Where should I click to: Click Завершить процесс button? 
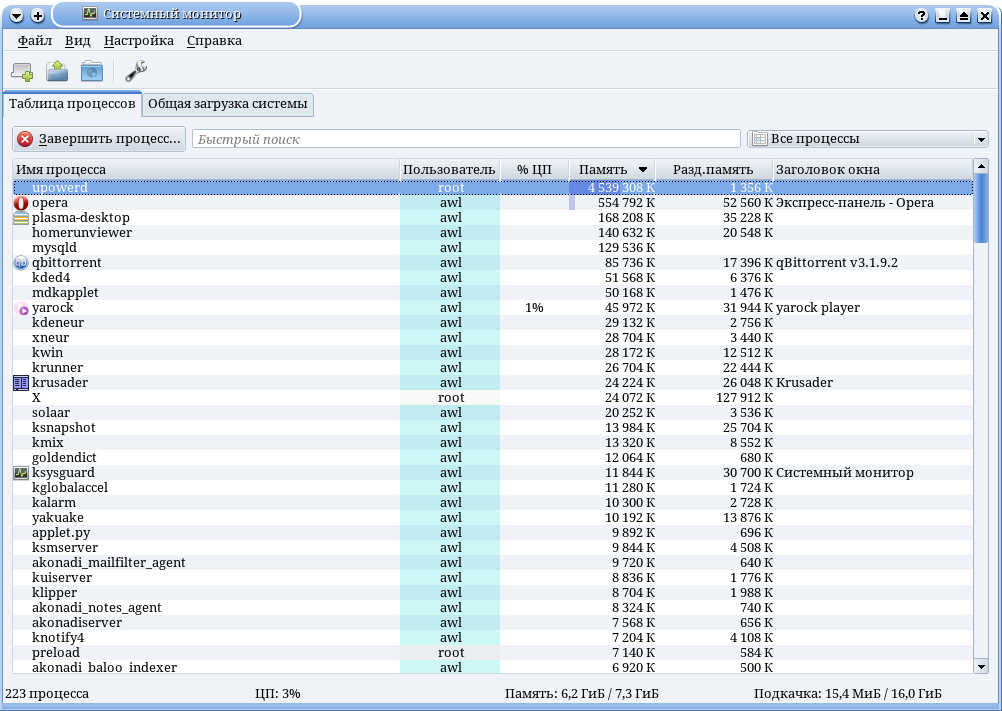coord(99,139)
